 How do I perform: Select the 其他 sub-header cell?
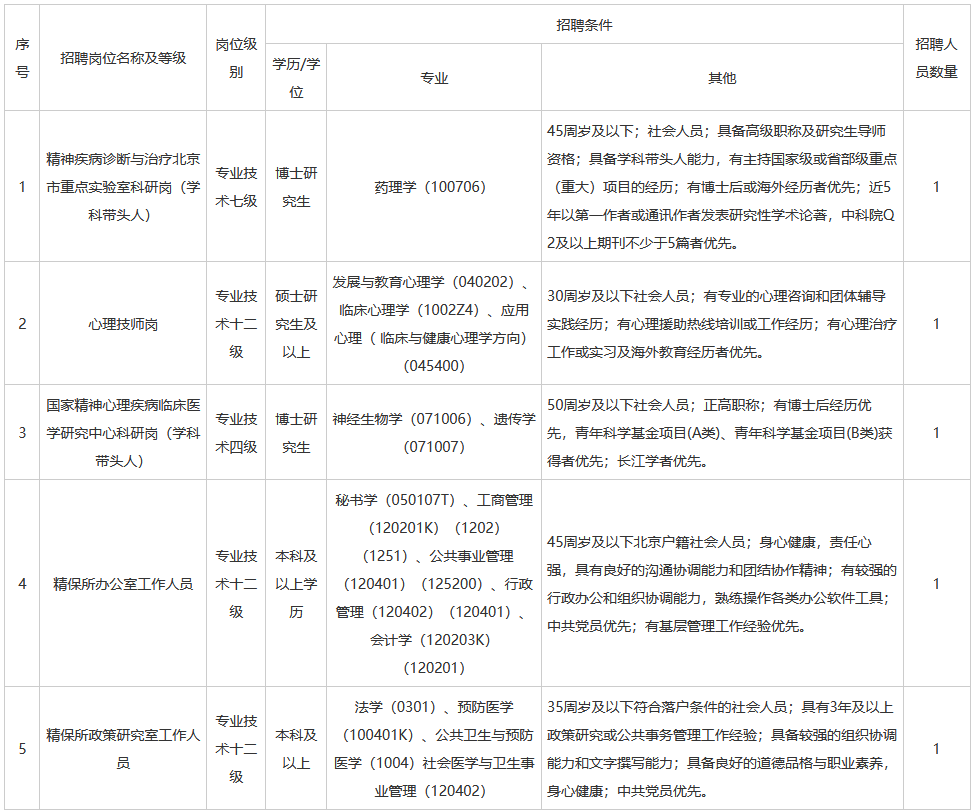(x=722, y=78)
